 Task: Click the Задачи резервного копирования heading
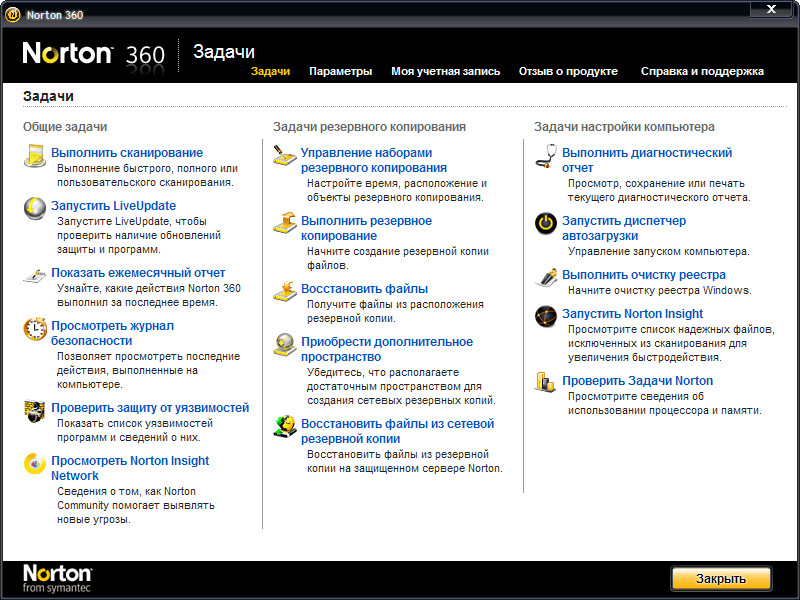click(369, 127)
